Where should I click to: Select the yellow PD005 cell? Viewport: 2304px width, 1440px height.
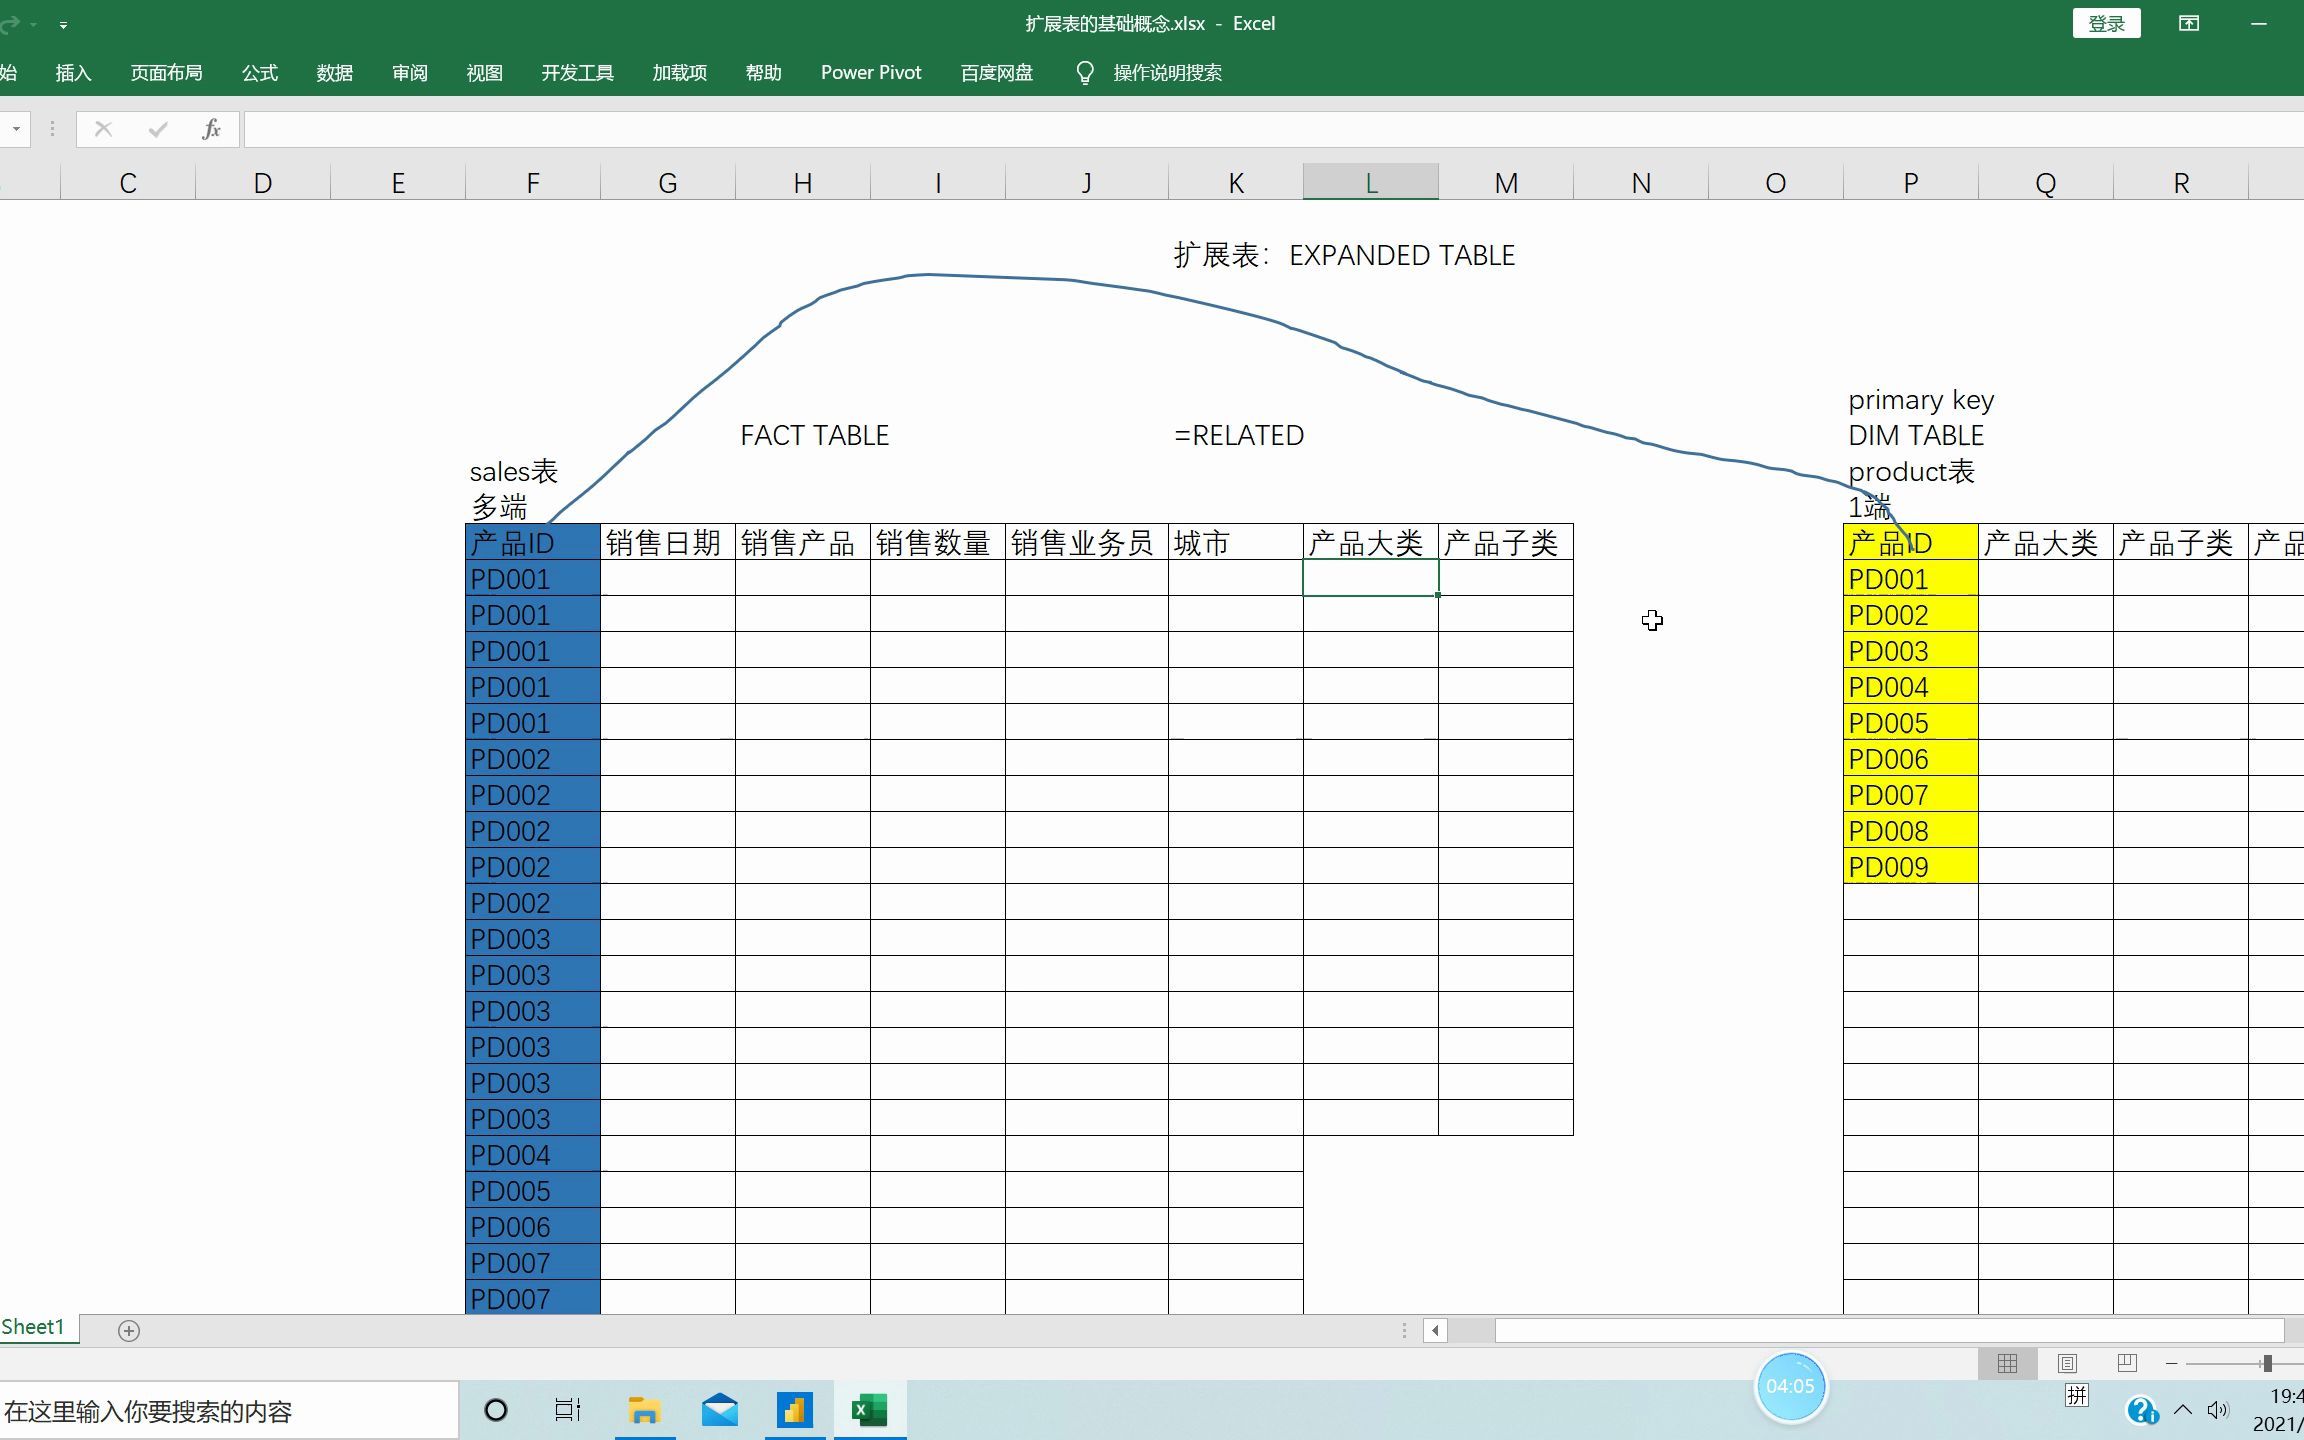pos(1911,723)
